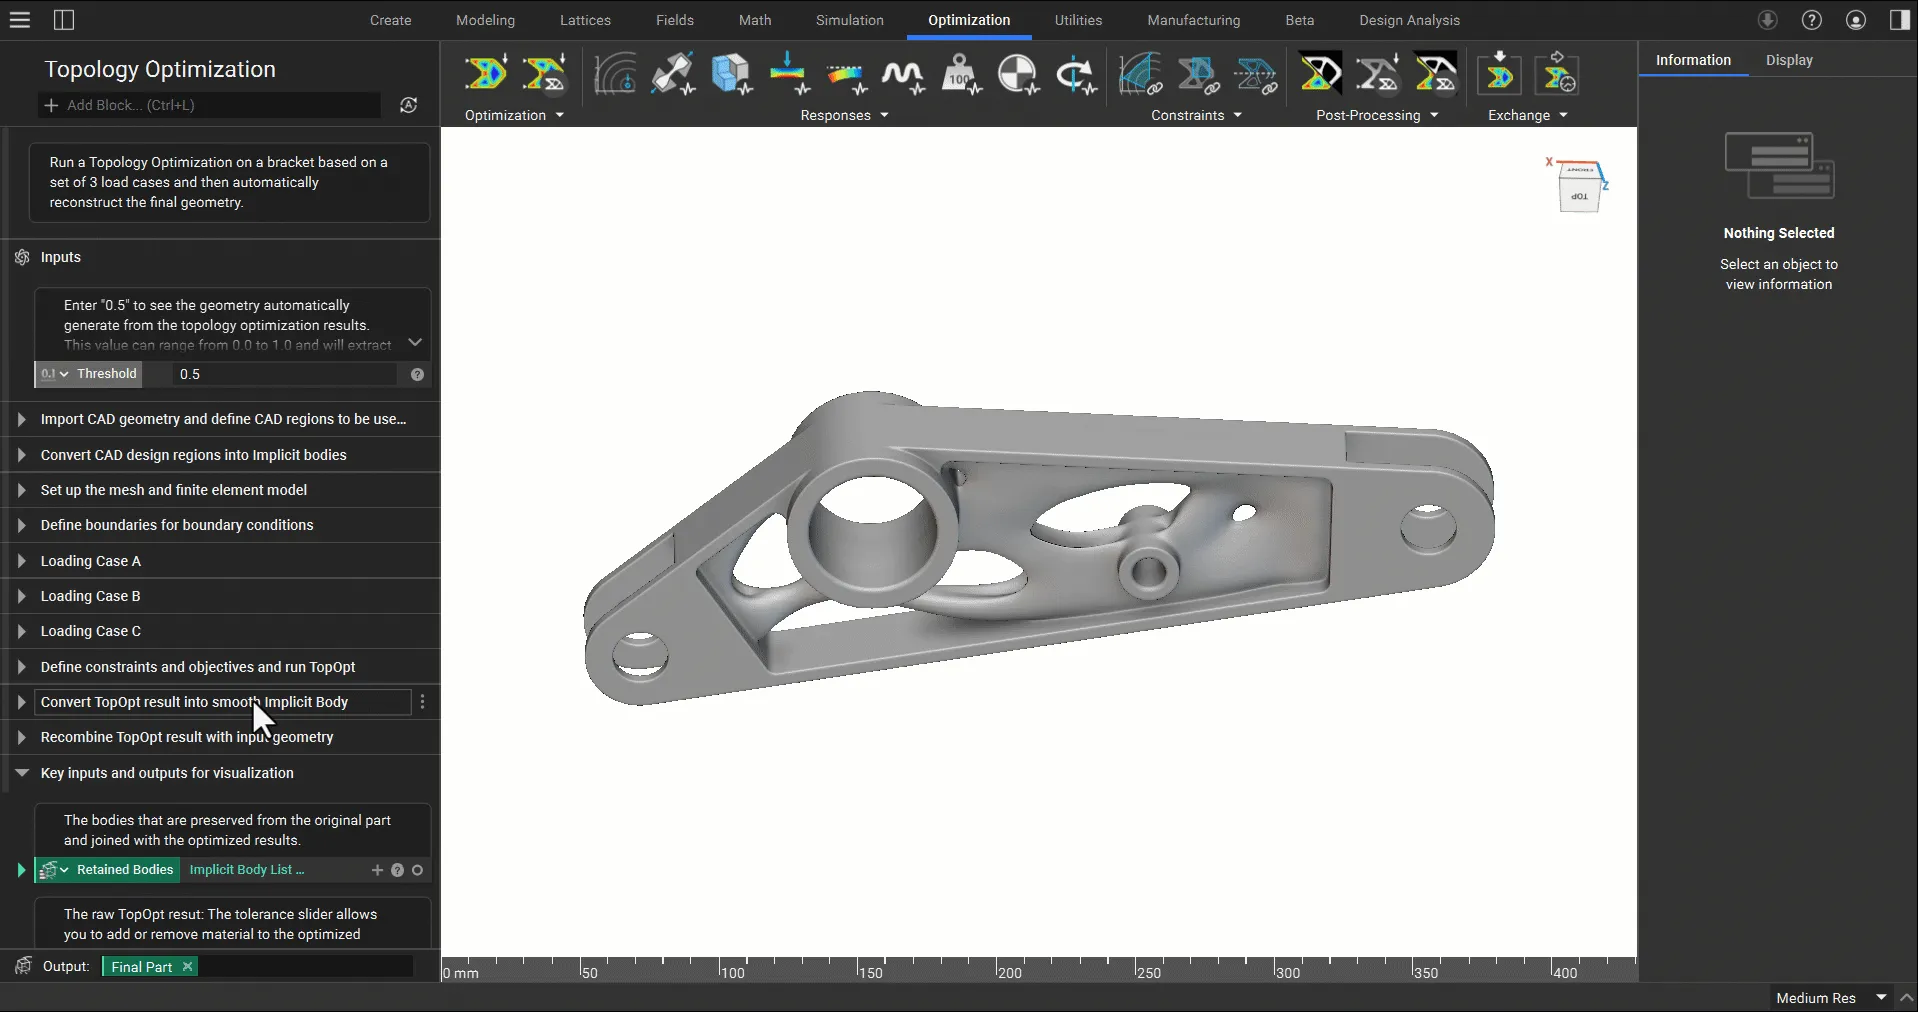The width and height of the screenshot is (1918, 1012).
Task: Select the beam stretch response icon
Action: point(673,74)
